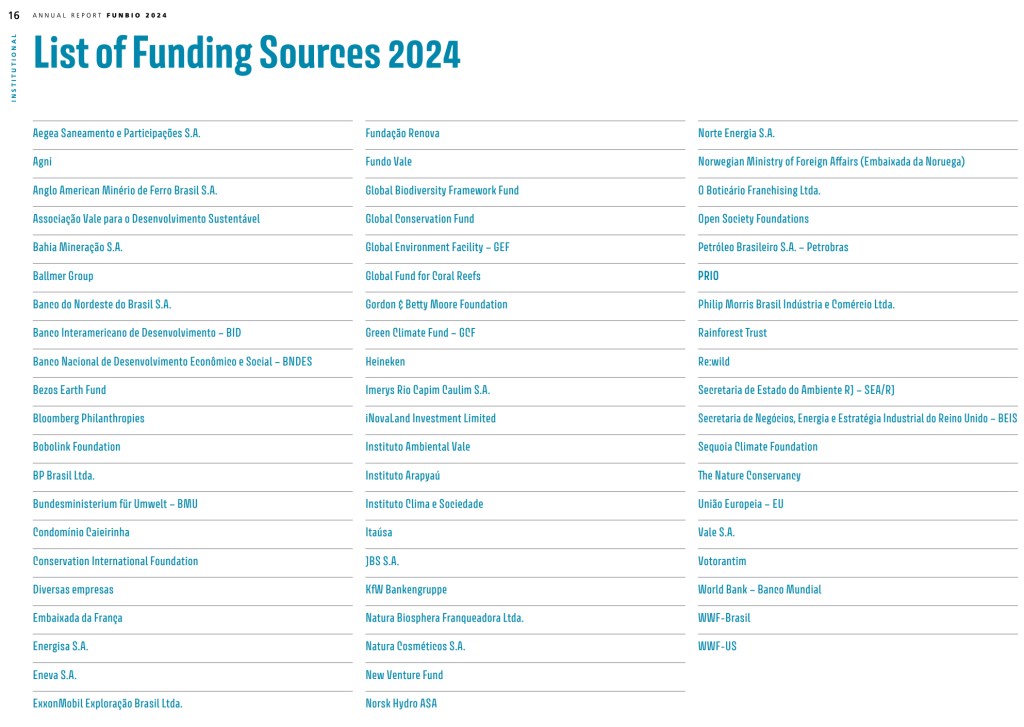Image resolution: width=1024 pixels, height=727 pixels.
Task: Select the Gordon & Betty Moore Foundation entry
Action: click(436, 304)
